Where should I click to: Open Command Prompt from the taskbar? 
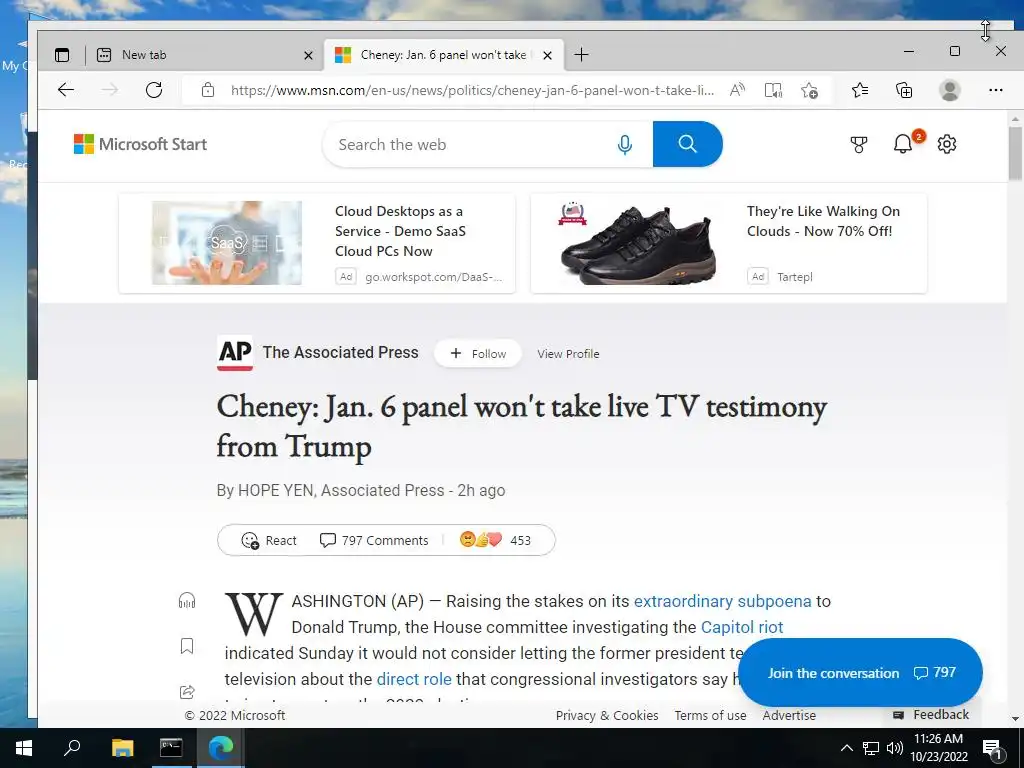[x=171, y=748]
